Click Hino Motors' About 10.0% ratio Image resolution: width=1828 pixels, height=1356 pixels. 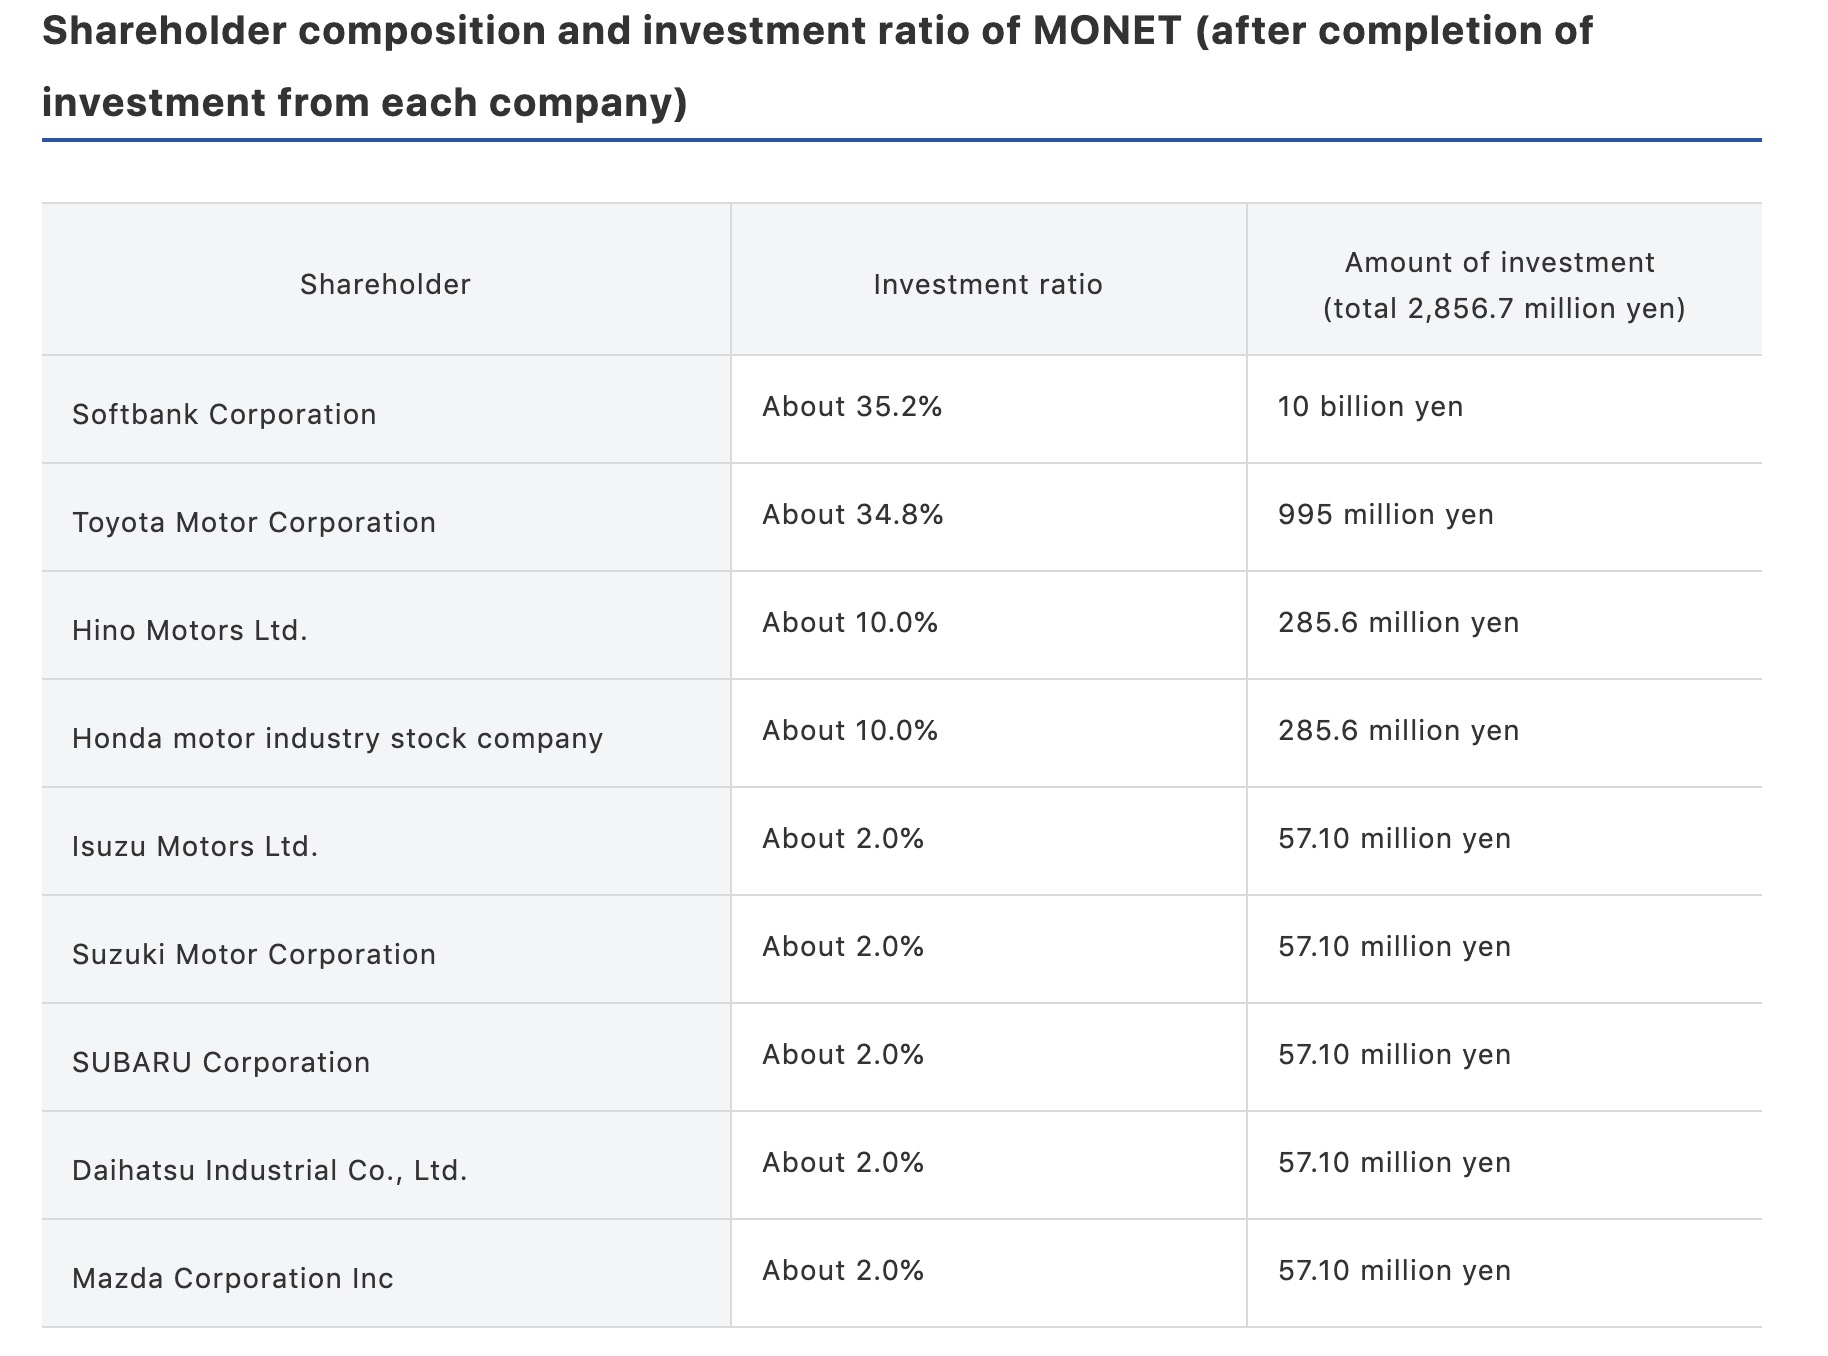pyautogui.click(x=850, y=623)
